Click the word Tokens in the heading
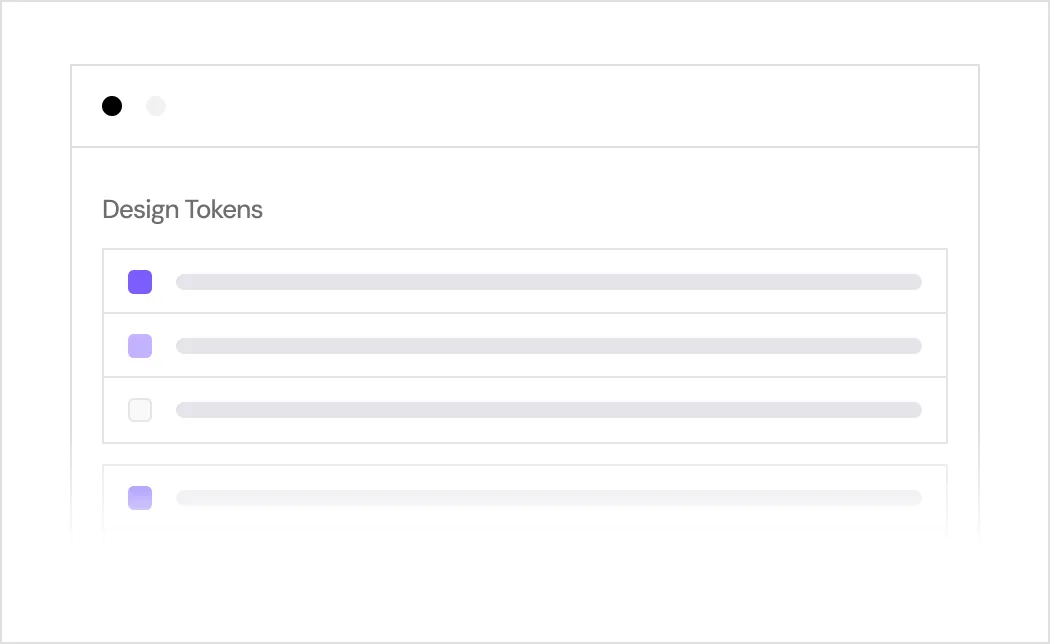1050x644 pixels. pyautogui.click(x=224, y=210)
